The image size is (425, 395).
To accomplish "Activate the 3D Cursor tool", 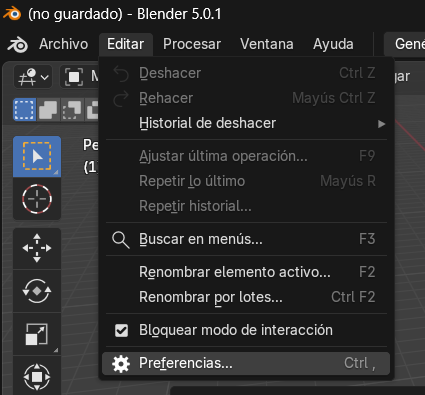I will 37,199.
